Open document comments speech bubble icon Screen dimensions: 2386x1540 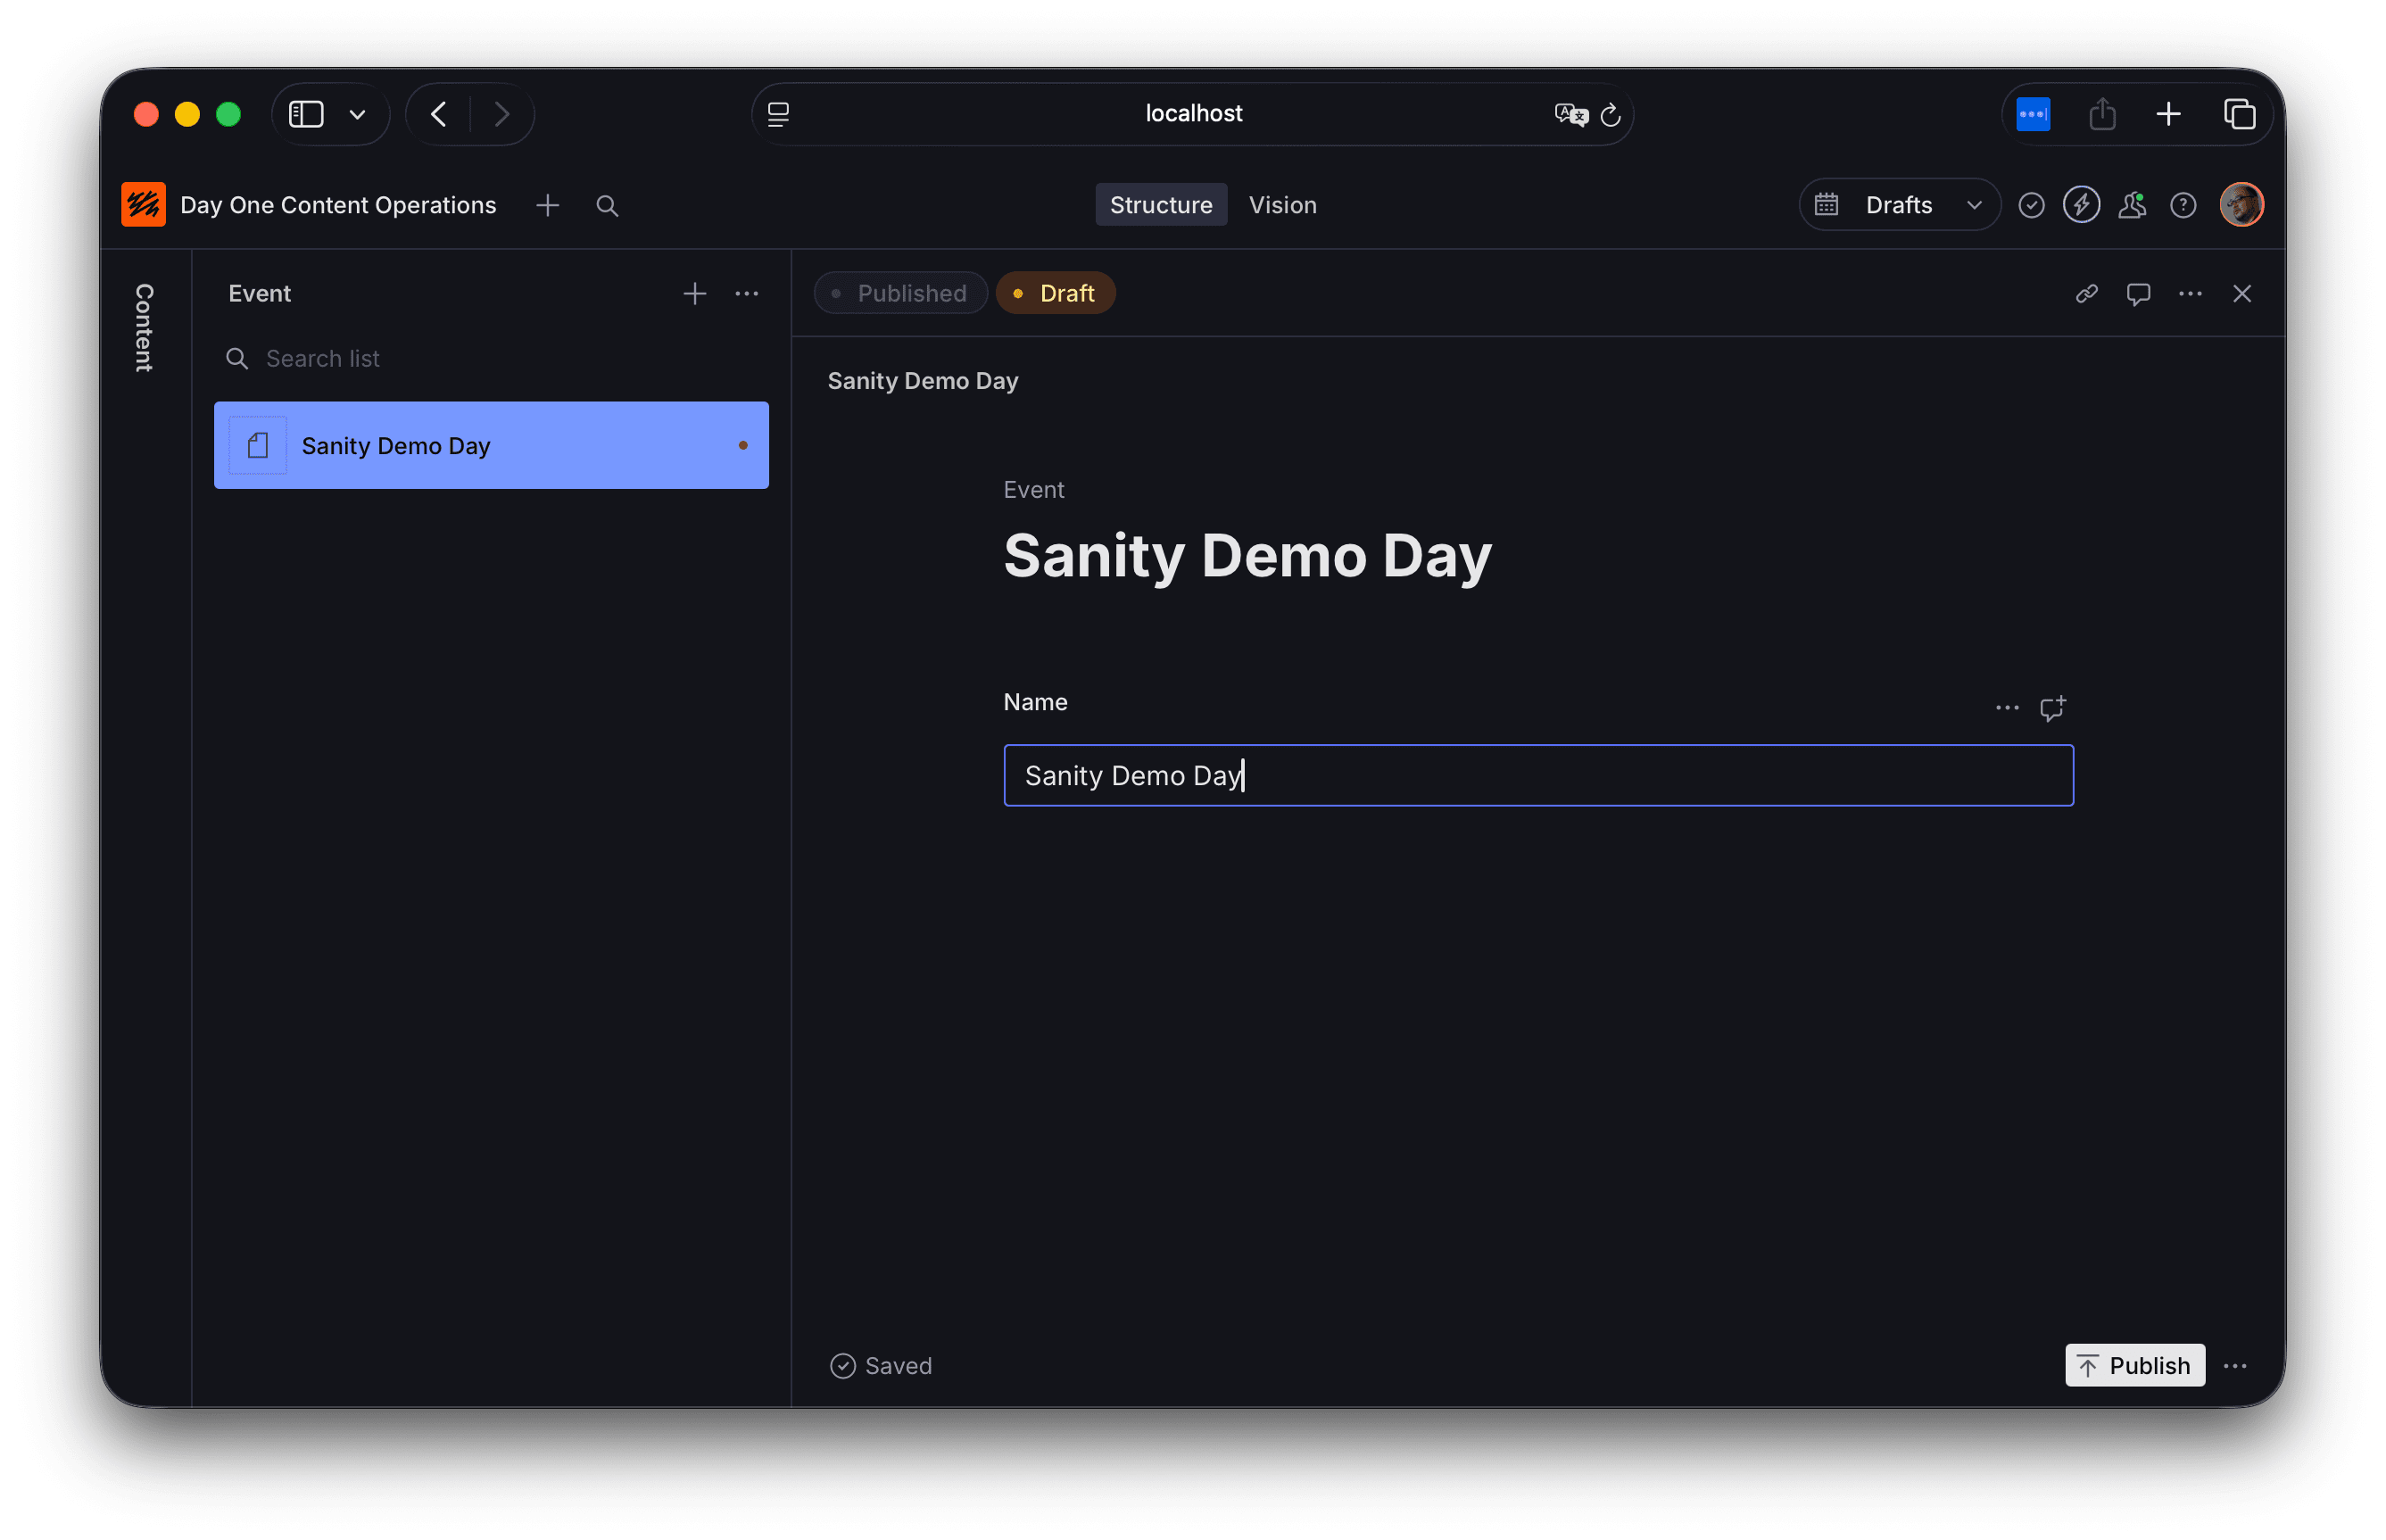point(2138,294)
